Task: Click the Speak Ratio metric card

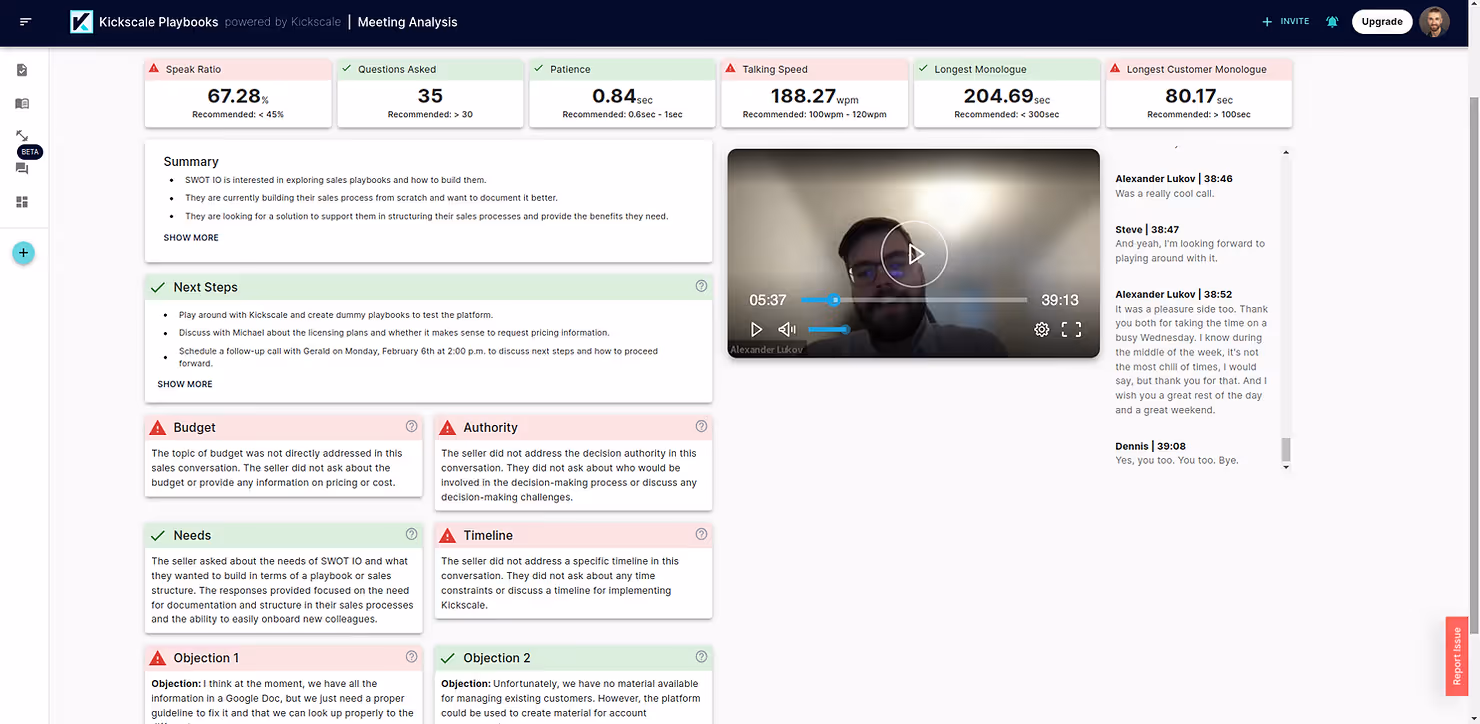Action: click(238, 93)
